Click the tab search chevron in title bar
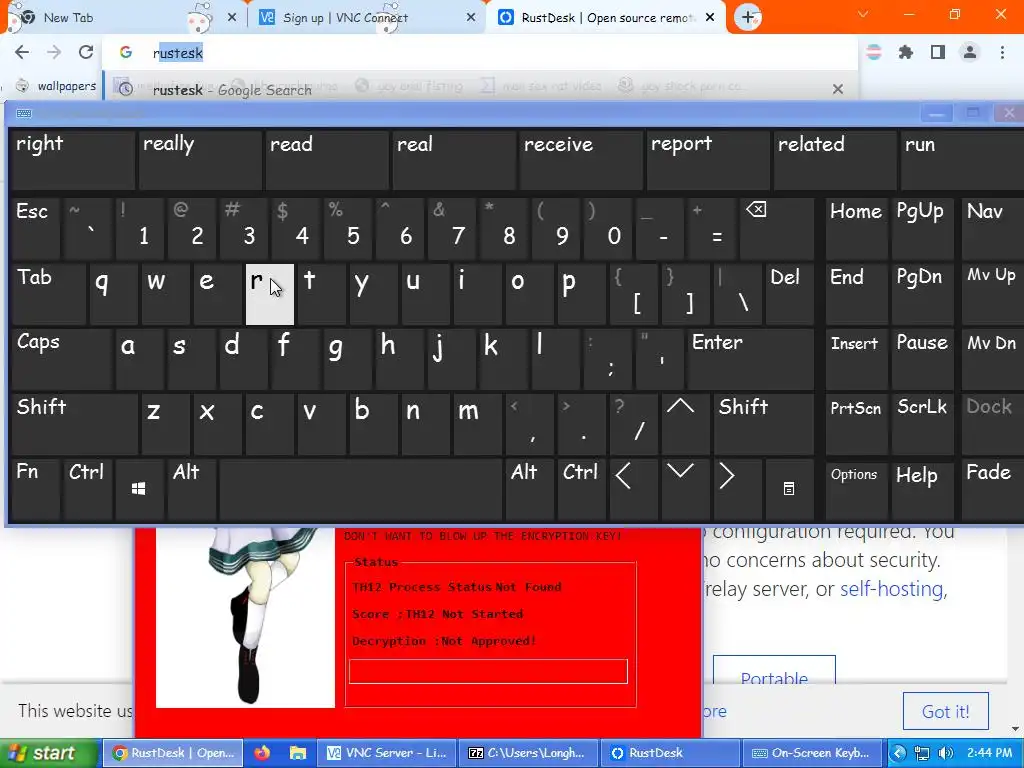The image size is (1024, 768). click(863, 14)
